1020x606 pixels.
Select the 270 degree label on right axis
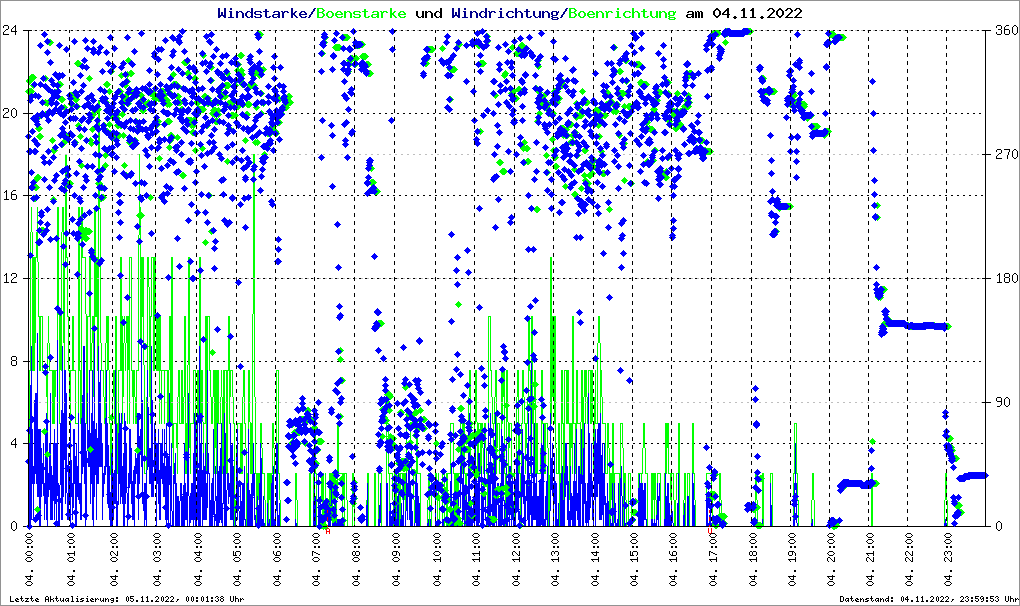1005,154
